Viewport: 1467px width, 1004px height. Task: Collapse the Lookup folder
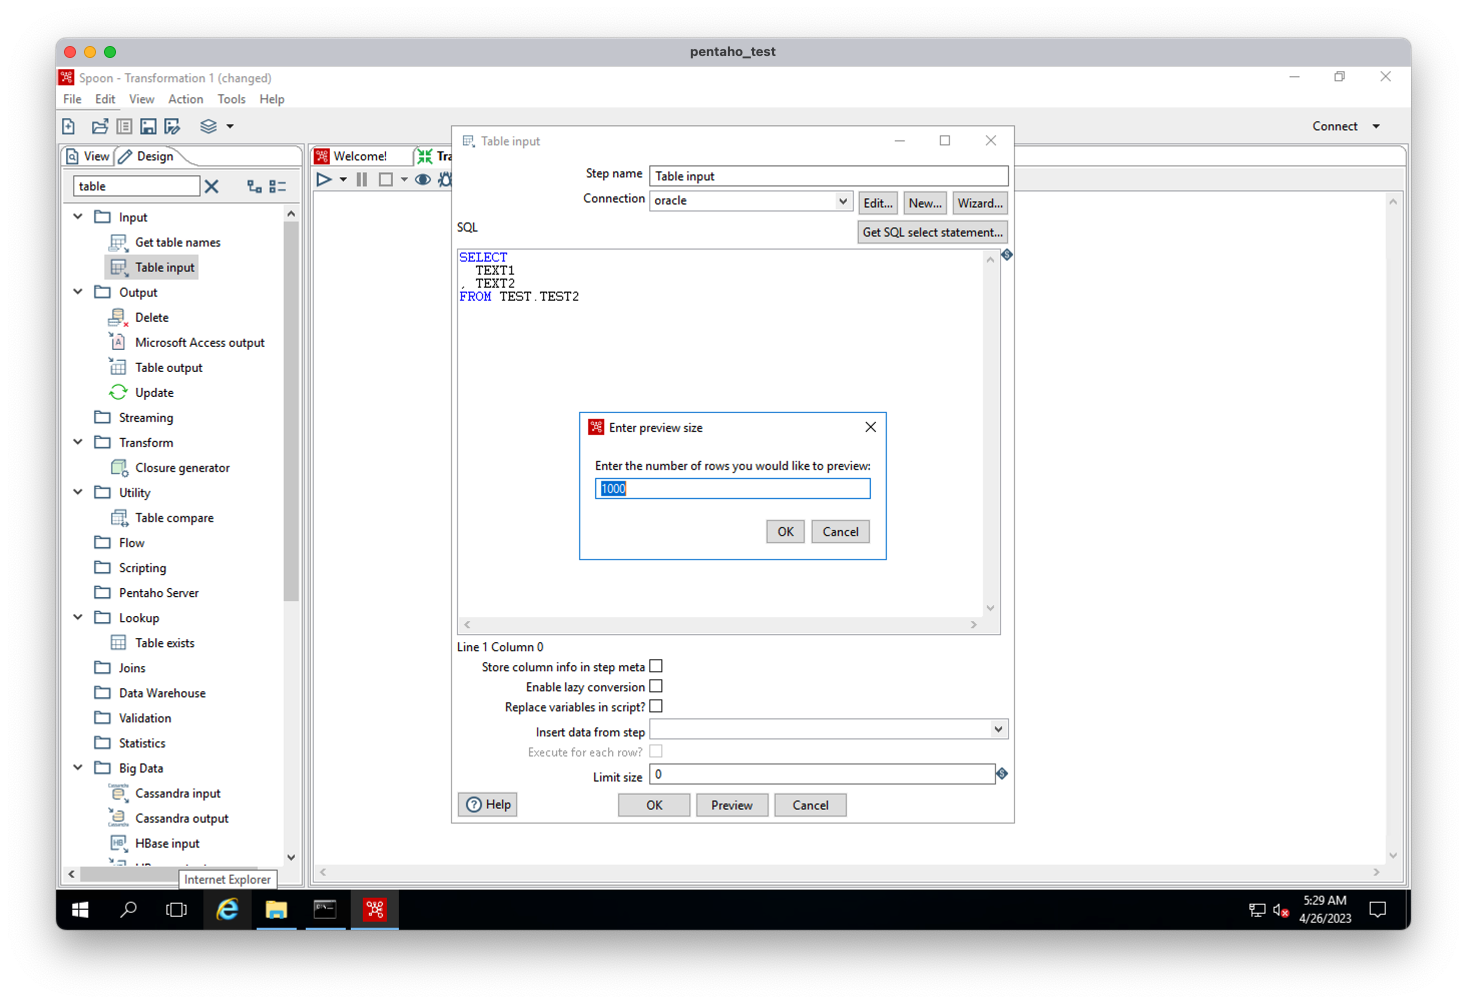coord(78,616)
